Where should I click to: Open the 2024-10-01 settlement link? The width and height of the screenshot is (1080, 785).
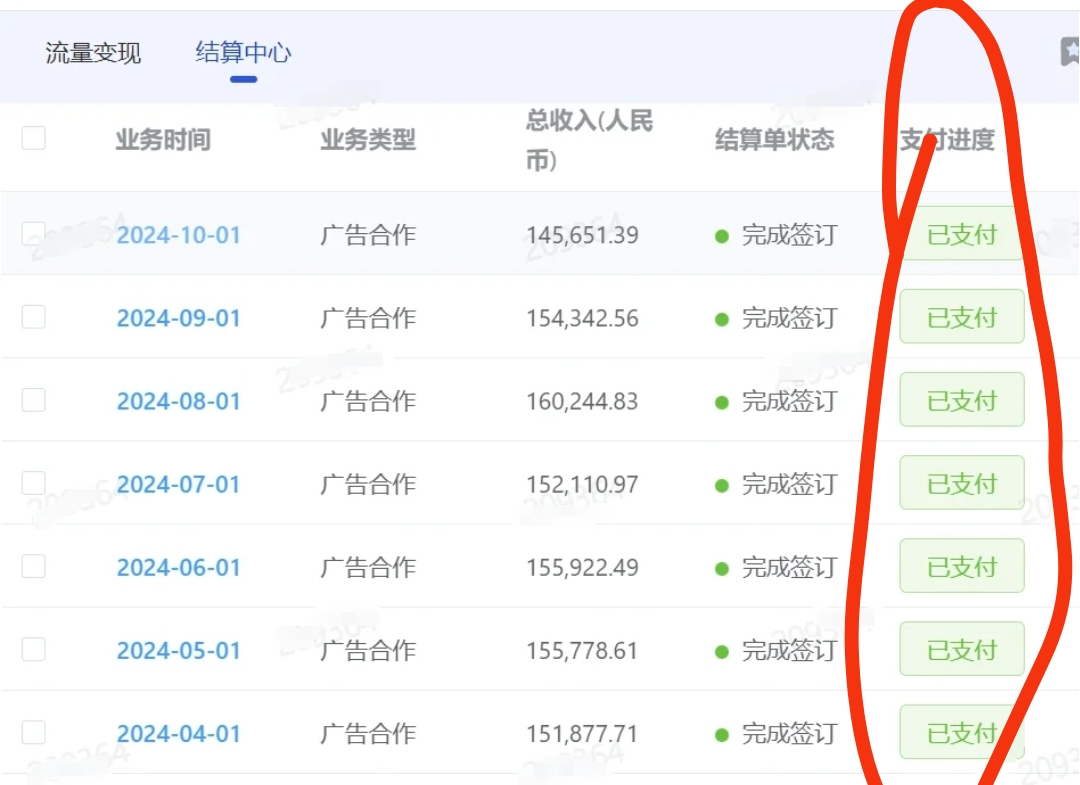(x=179, y=236)
